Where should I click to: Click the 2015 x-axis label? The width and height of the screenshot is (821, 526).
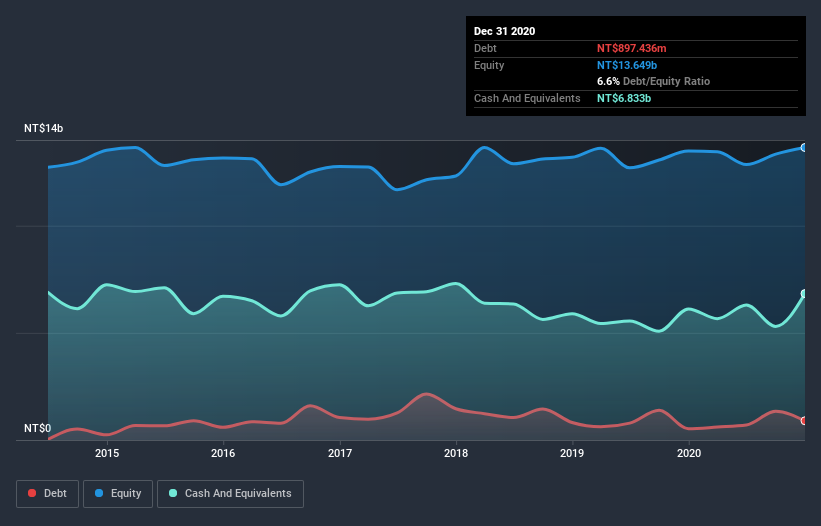pyautogui.click(x=107, y=453)
